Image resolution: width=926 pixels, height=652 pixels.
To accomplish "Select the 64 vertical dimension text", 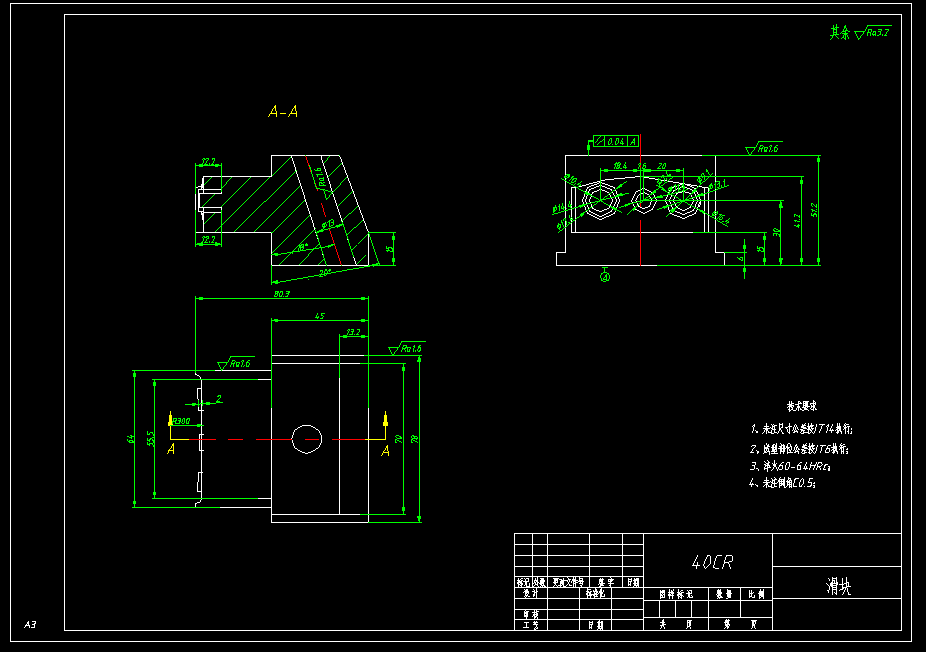I will pyautogui.click(x=131, y=439).
